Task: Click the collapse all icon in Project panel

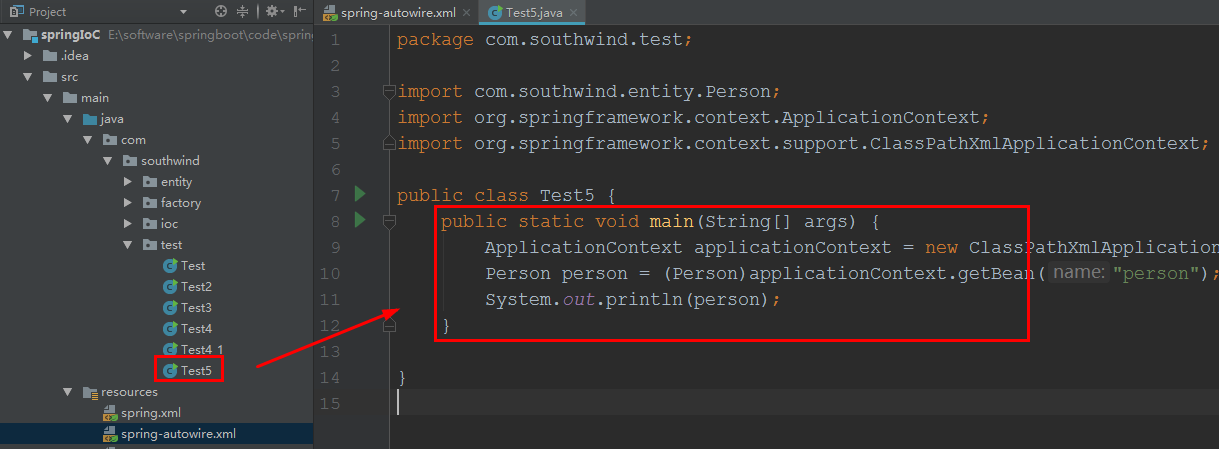Action: click(x=244, y=12)
